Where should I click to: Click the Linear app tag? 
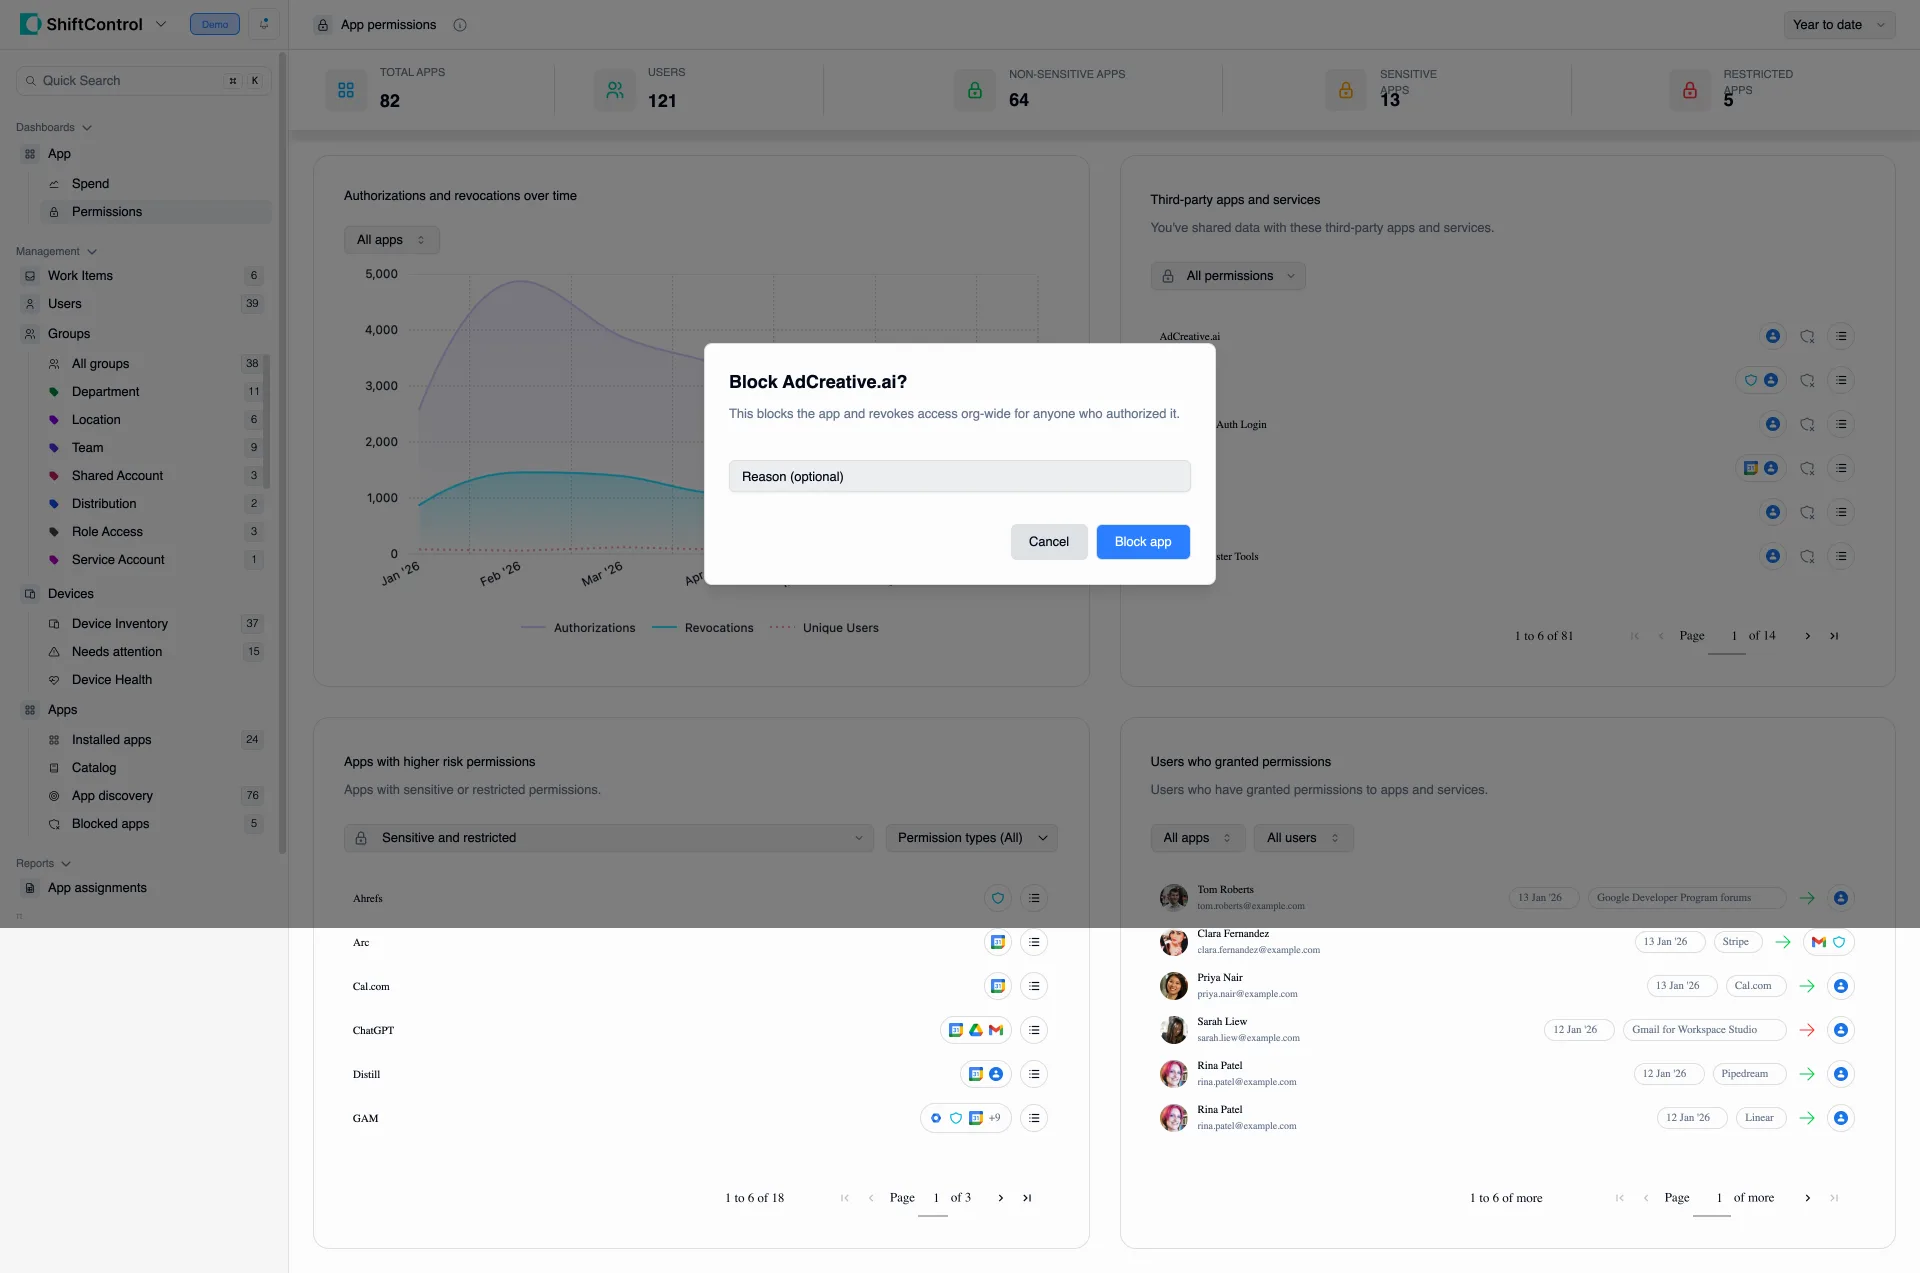[x=1760, y=1119]
